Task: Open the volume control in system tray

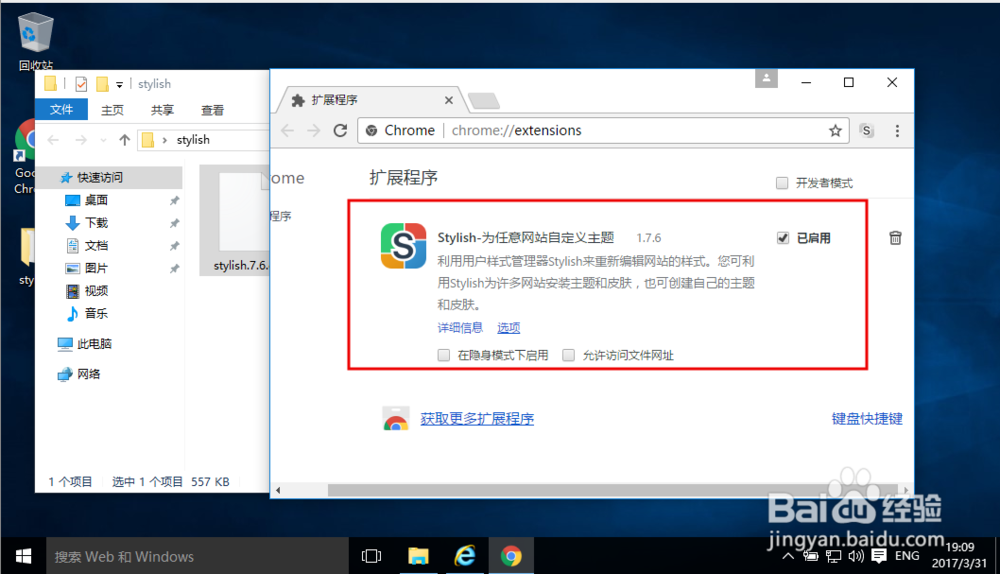Action: tap(856, 556)
